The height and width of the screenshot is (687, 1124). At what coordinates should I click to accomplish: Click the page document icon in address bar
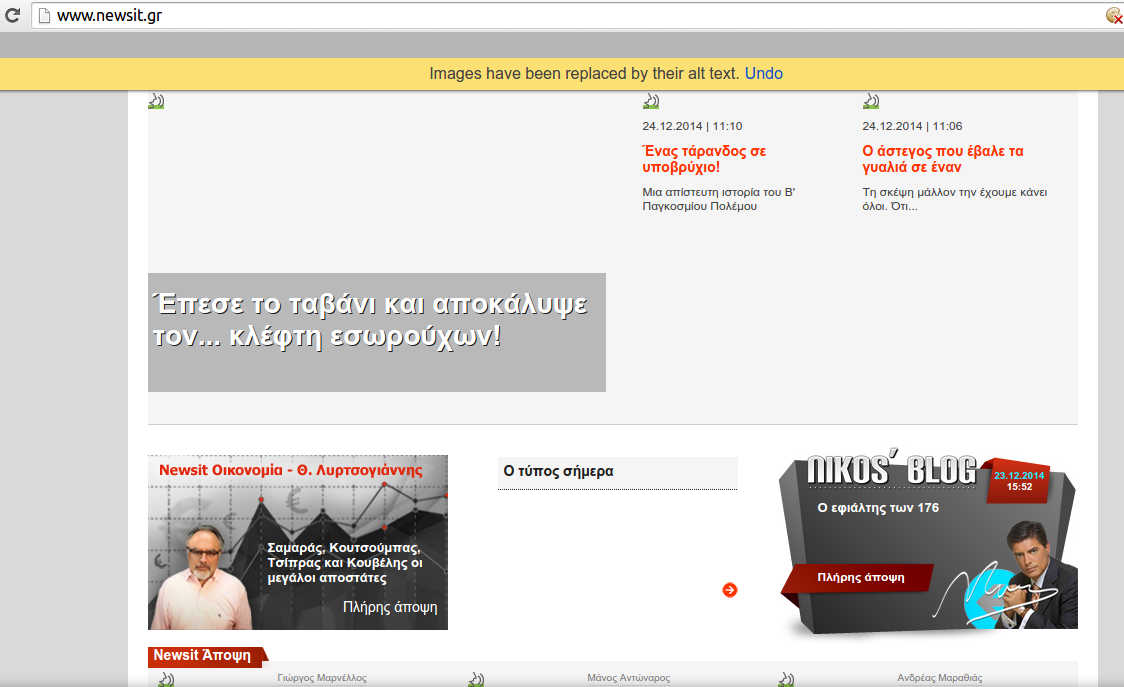point(44,15)
